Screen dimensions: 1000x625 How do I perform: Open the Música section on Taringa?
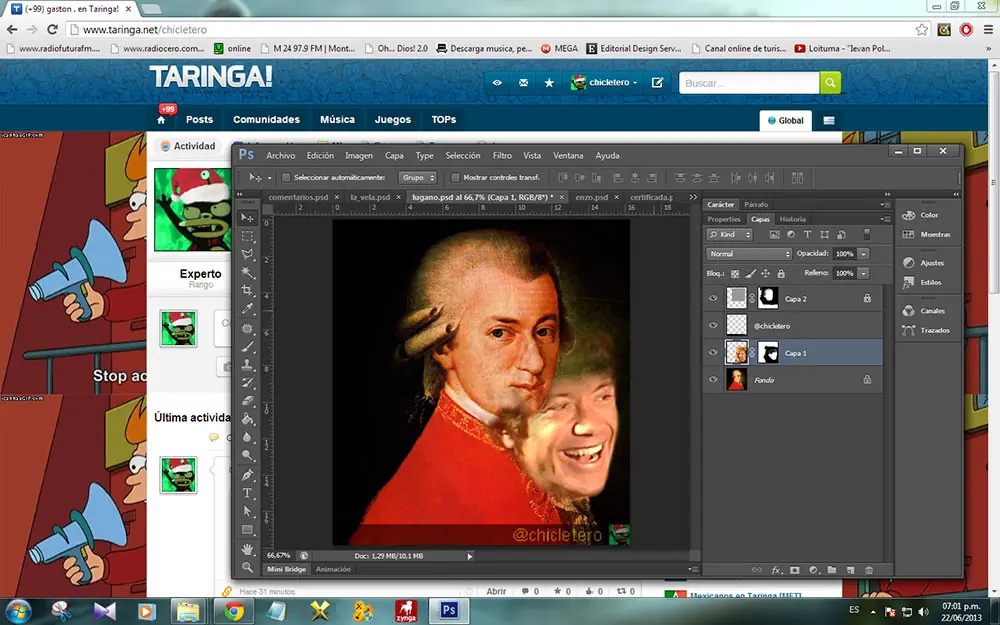337,119
